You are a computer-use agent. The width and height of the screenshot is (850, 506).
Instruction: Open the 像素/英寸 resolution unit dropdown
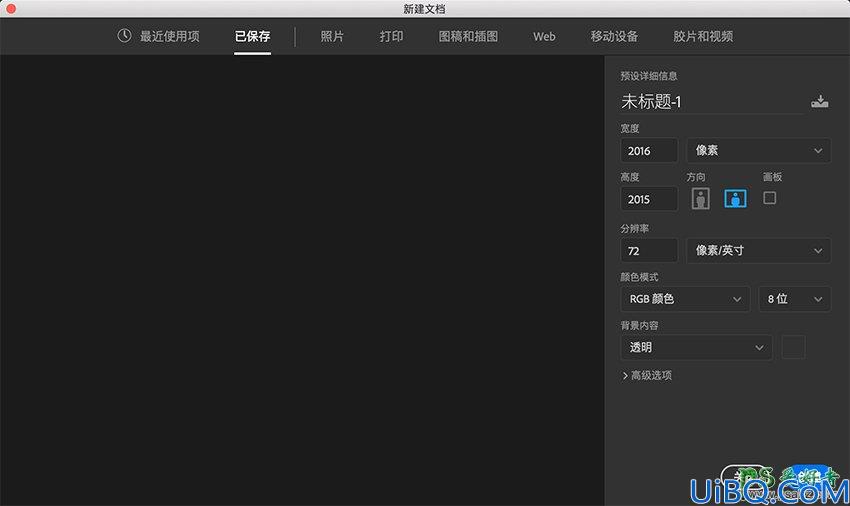point(758,251)
